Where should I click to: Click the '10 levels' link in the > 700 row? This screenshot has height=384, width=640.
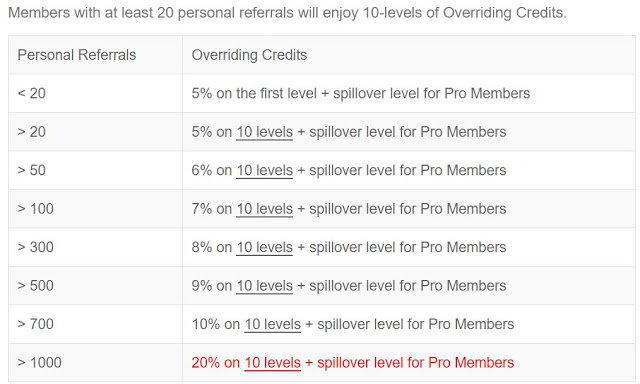[x=273, y=324]
